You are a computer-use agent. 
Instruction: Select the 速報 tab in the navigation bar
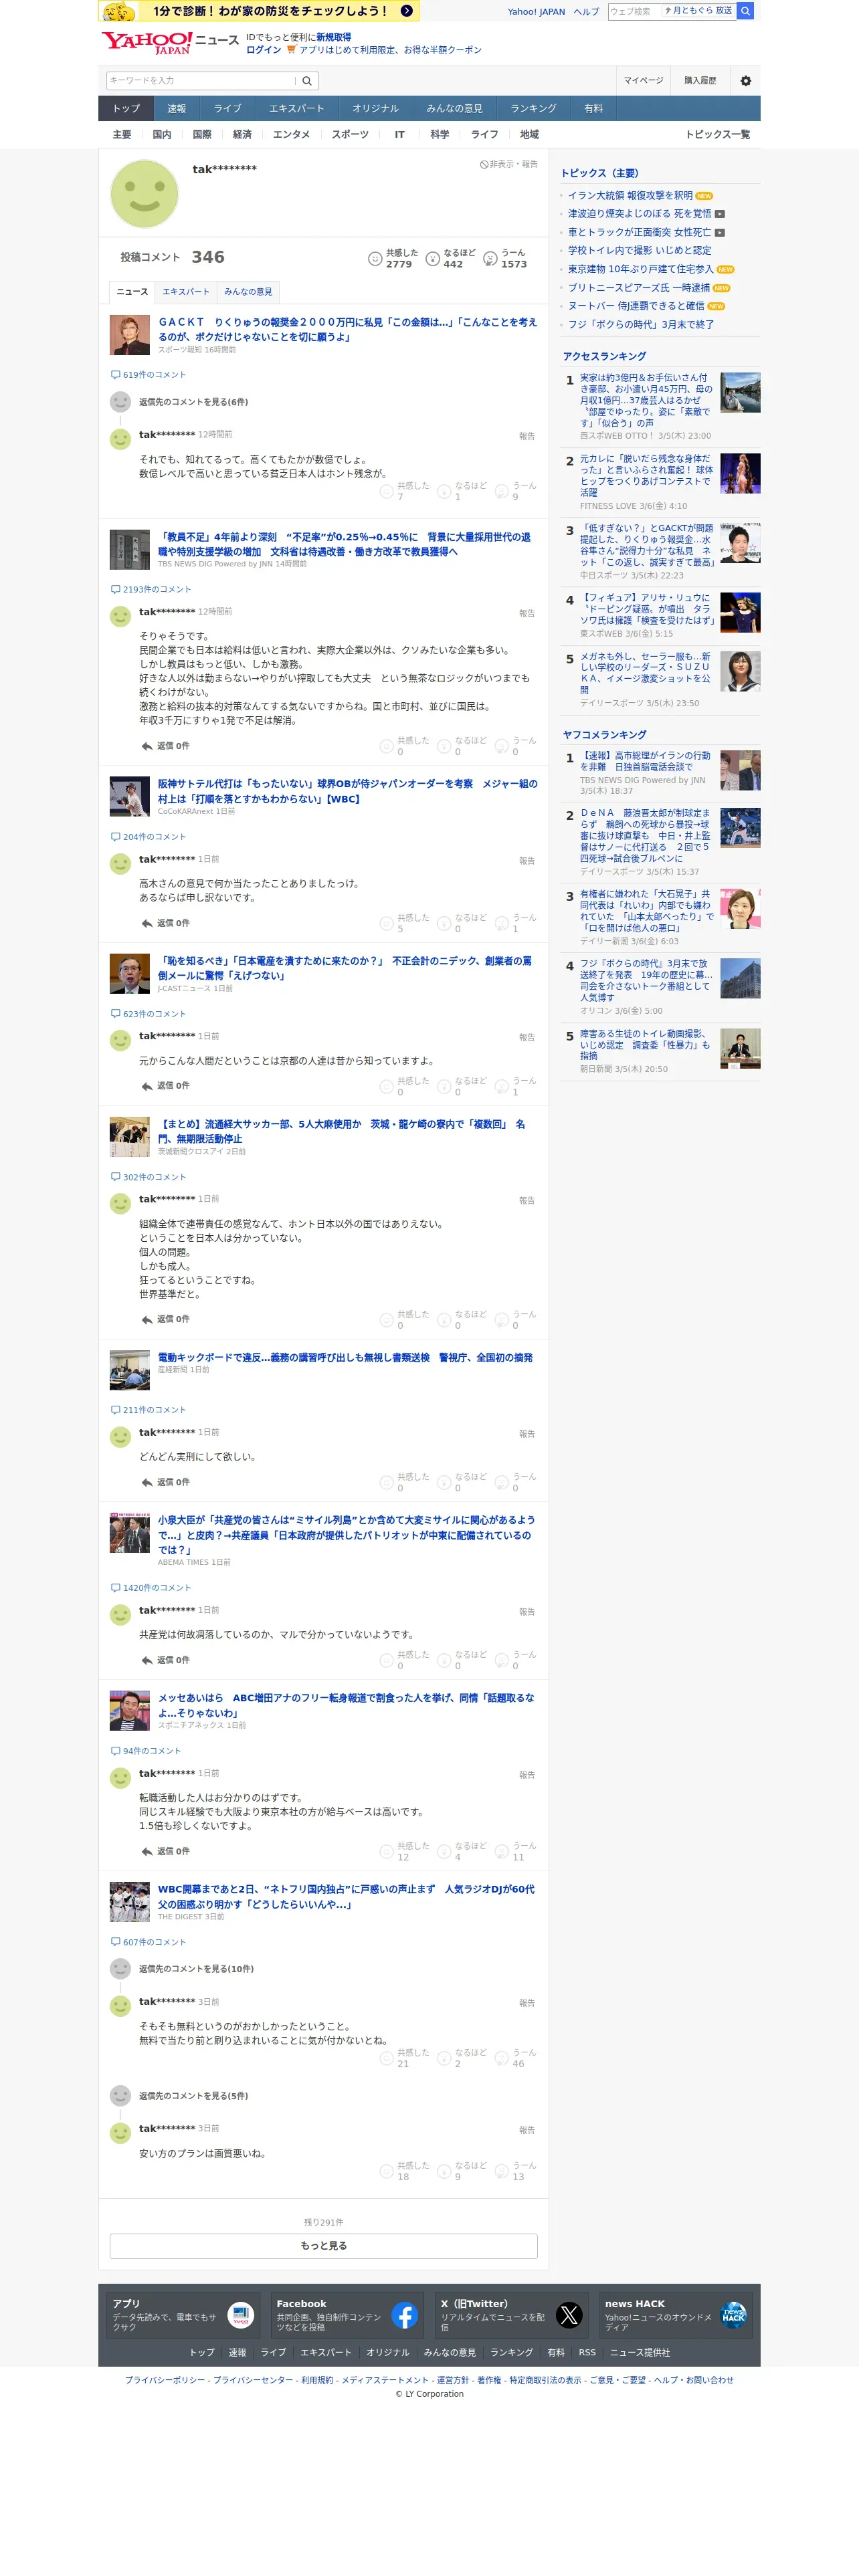click(x=177, y=108)
